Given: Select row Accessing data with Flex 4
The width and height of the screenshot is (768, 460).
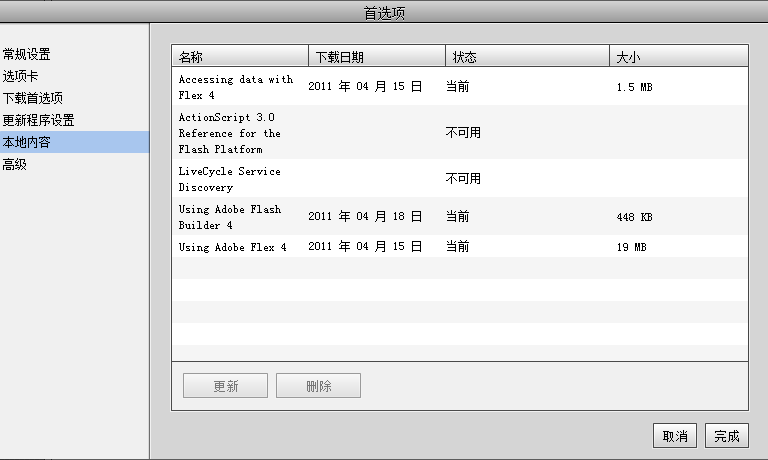Looking at the screenshot, I should pyautogui.click(x=460, y=86).
